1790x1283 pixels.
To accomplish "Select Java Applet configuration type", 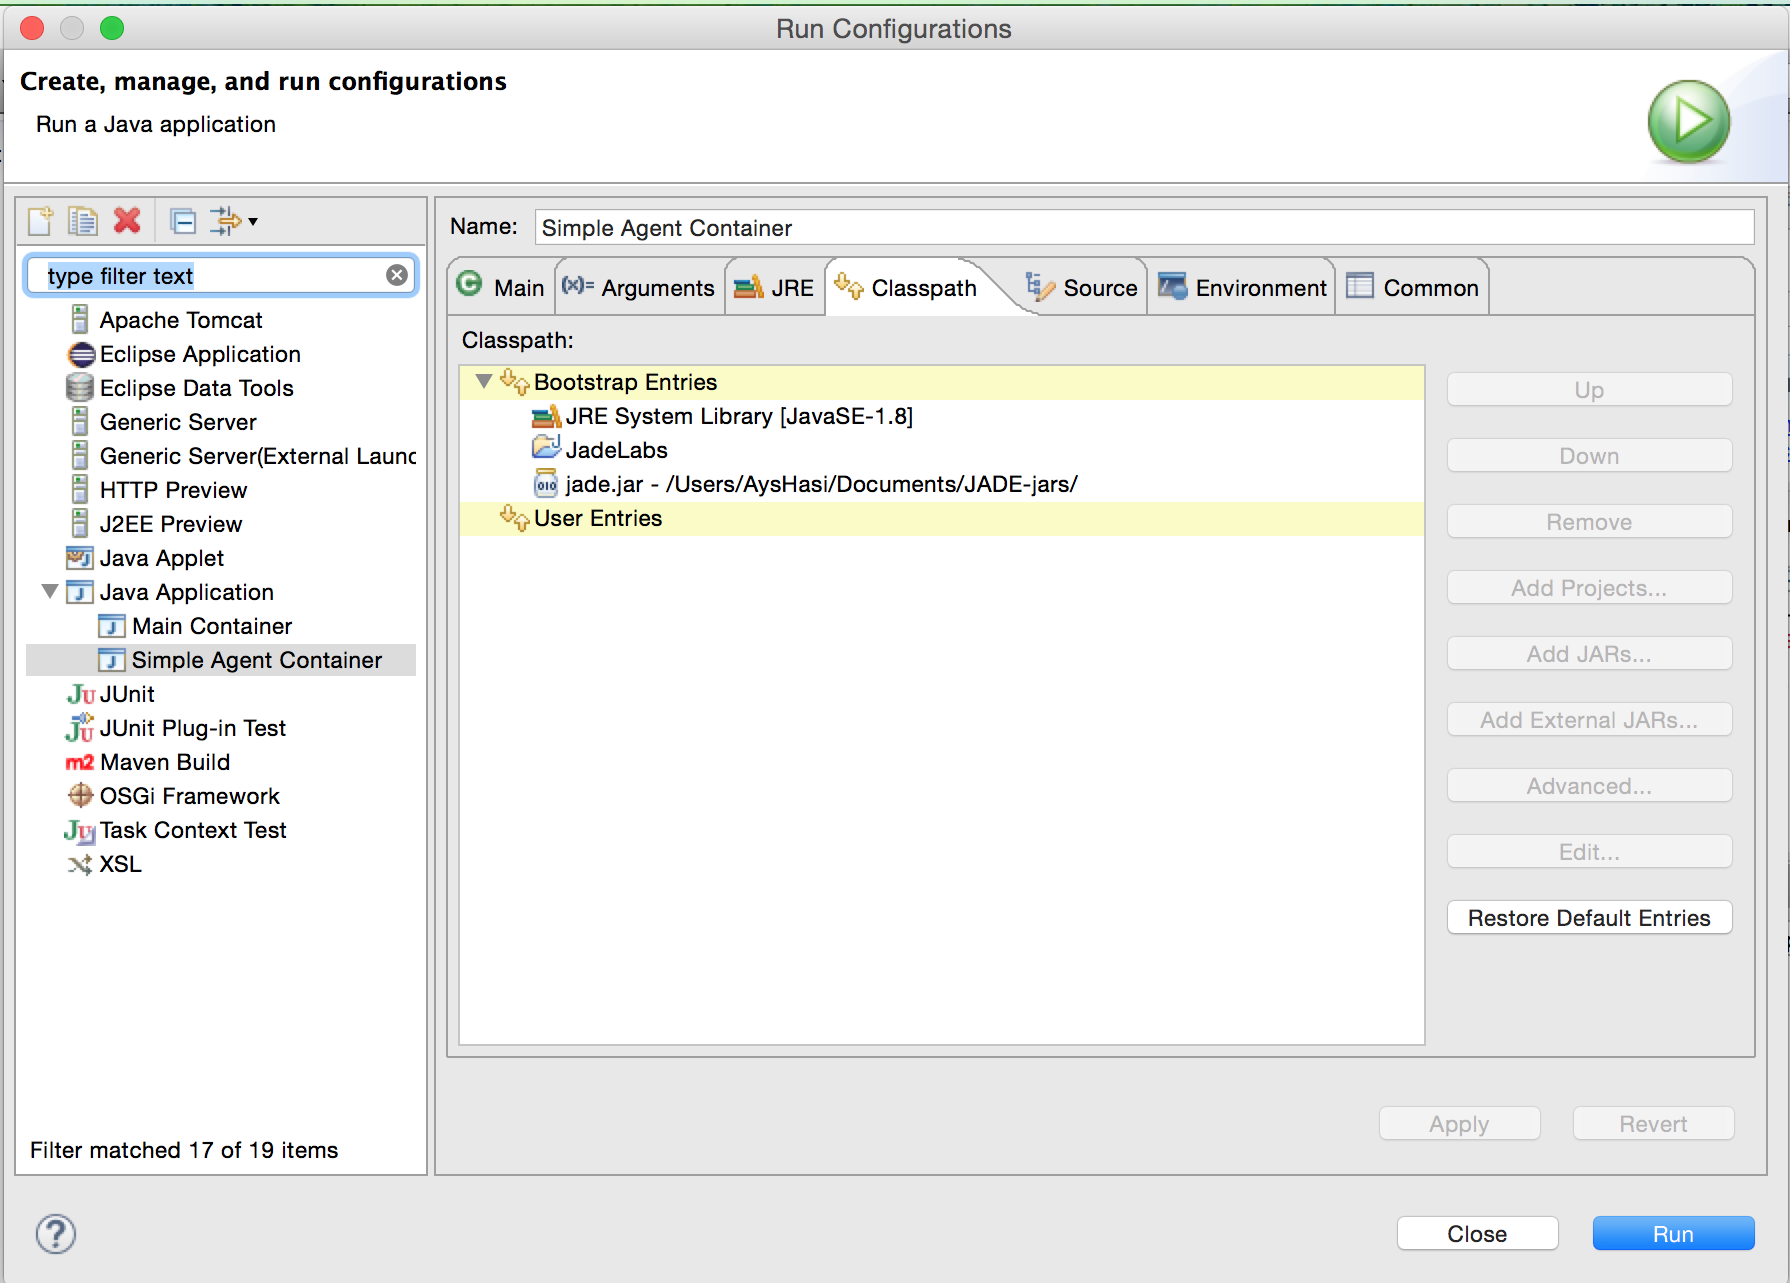I will click(x=162, y=558).
